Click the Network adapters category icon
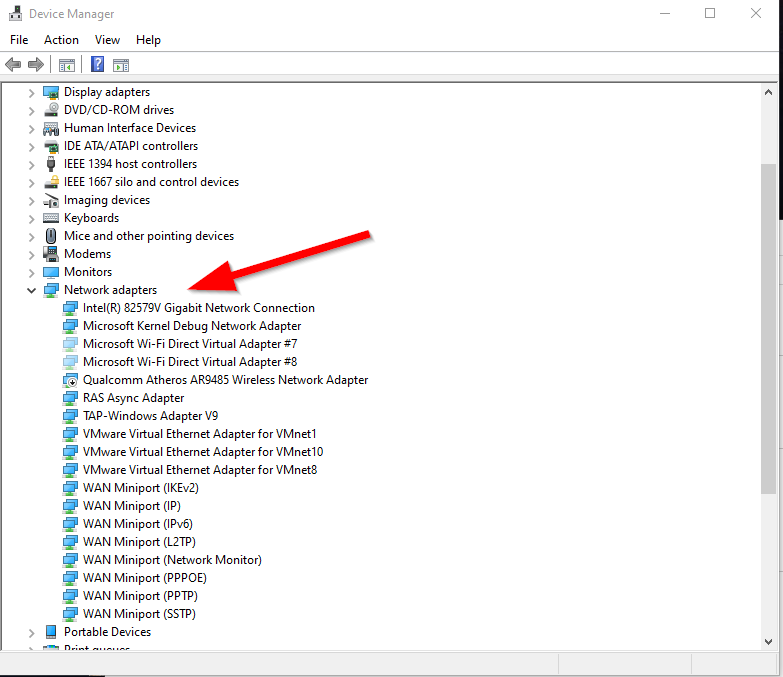 [x=51, y=290]
